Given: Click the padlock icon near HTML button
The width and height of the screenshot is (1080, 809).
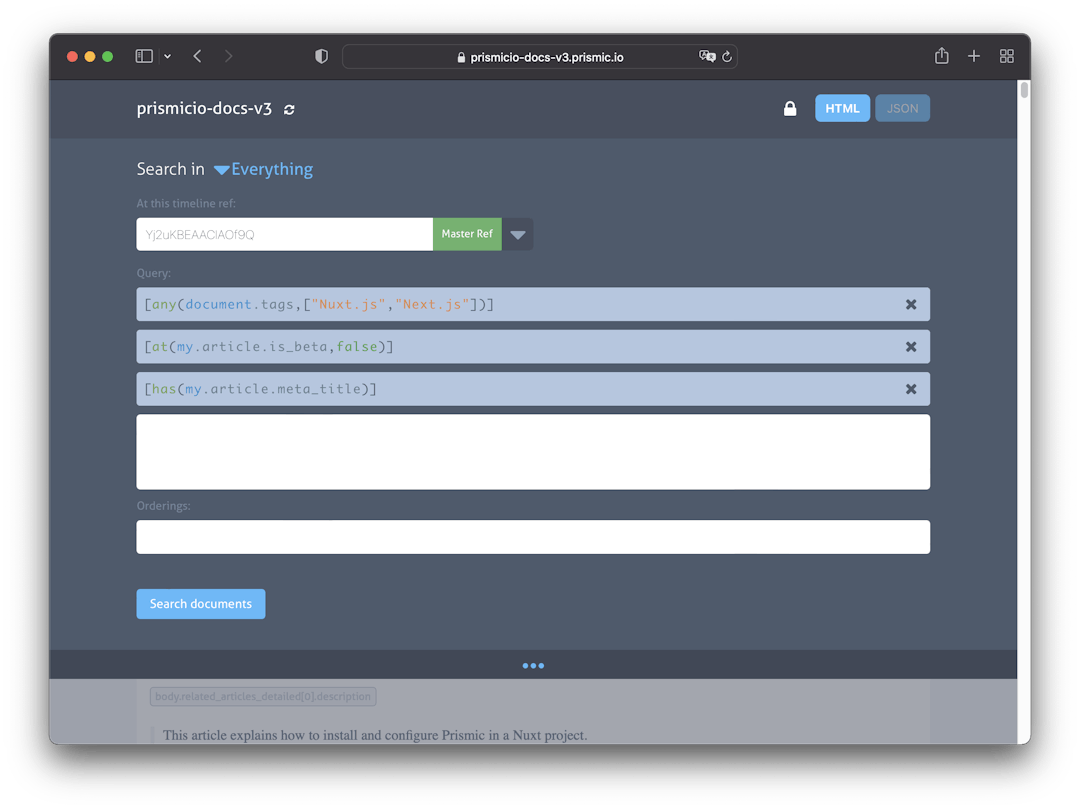Looking at the screenshot, I should click(790, 107).
